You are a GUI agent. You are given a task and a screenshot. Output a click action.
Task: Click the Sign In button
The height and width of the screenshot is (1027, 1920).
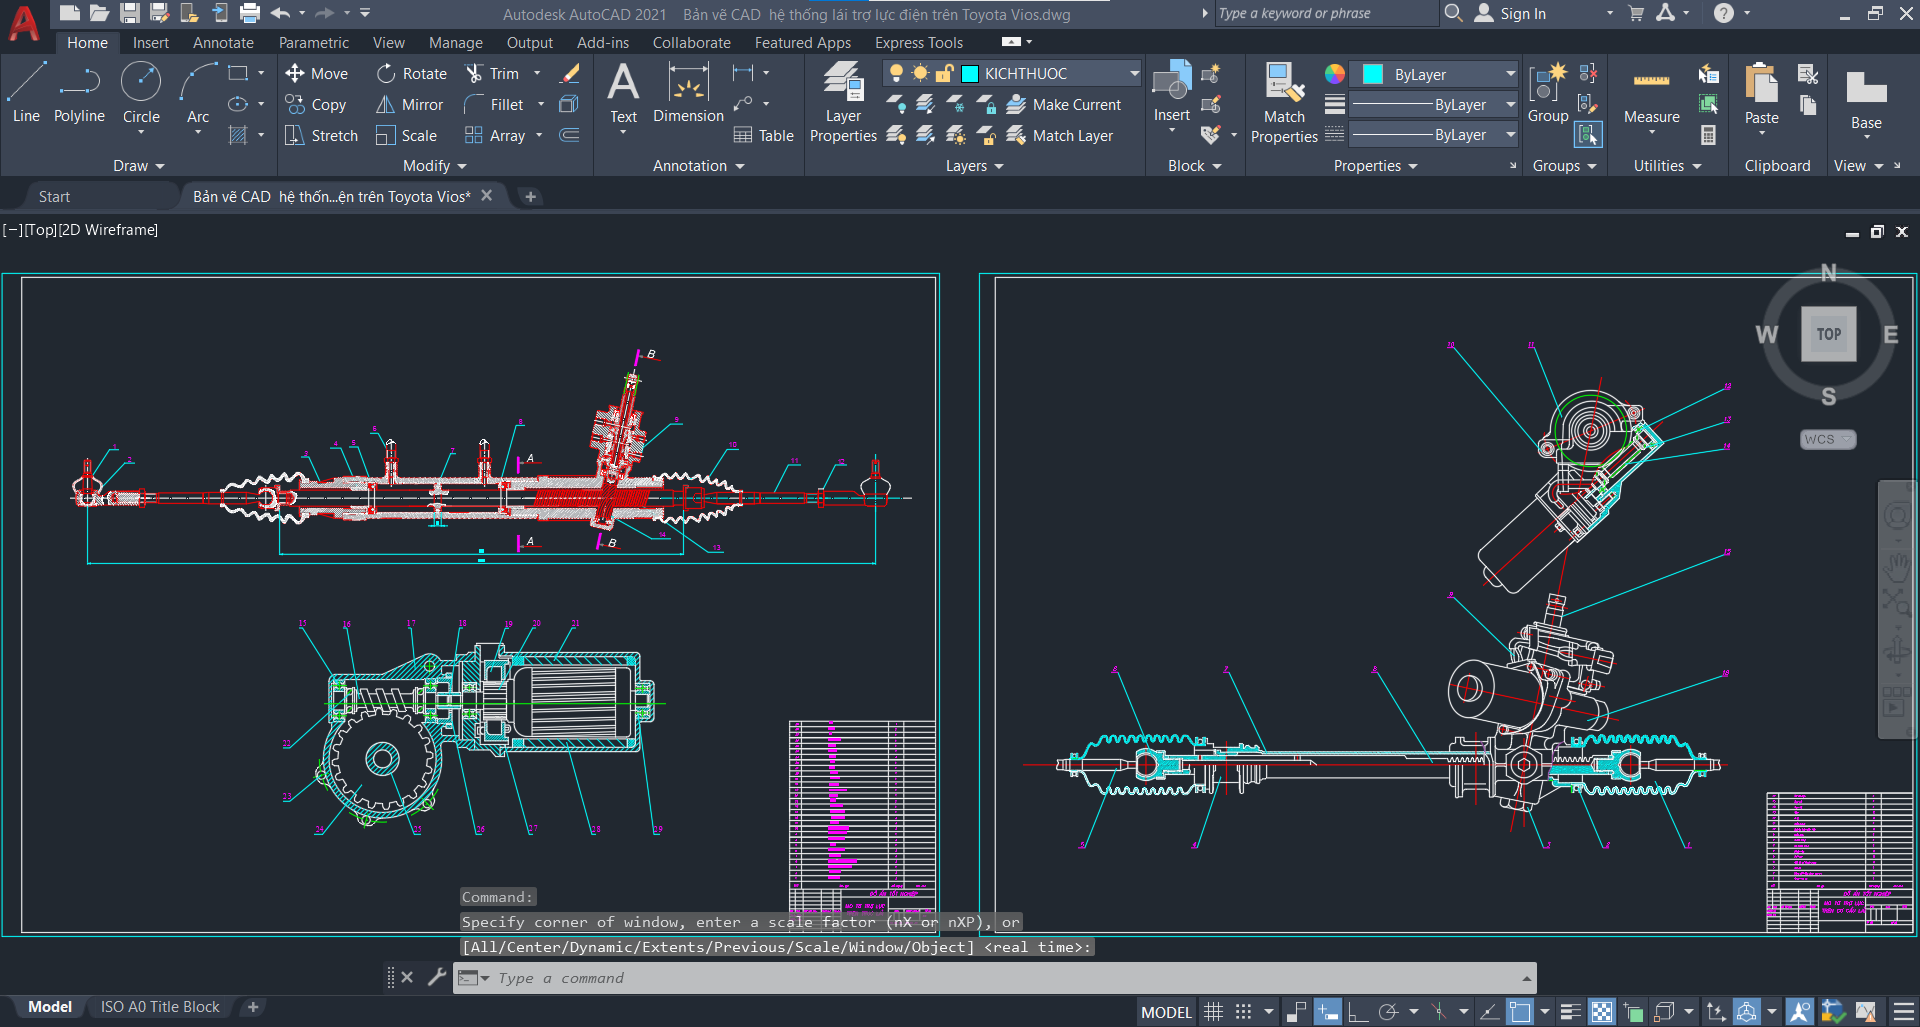1510,13
